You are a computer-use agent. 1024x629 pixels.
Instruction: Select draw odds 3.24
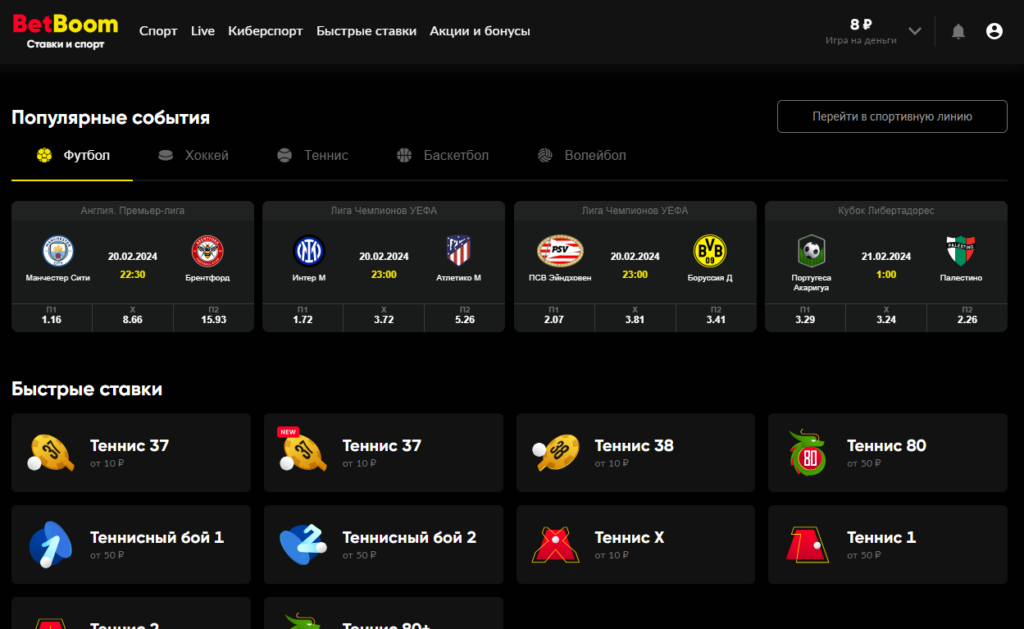886,316
